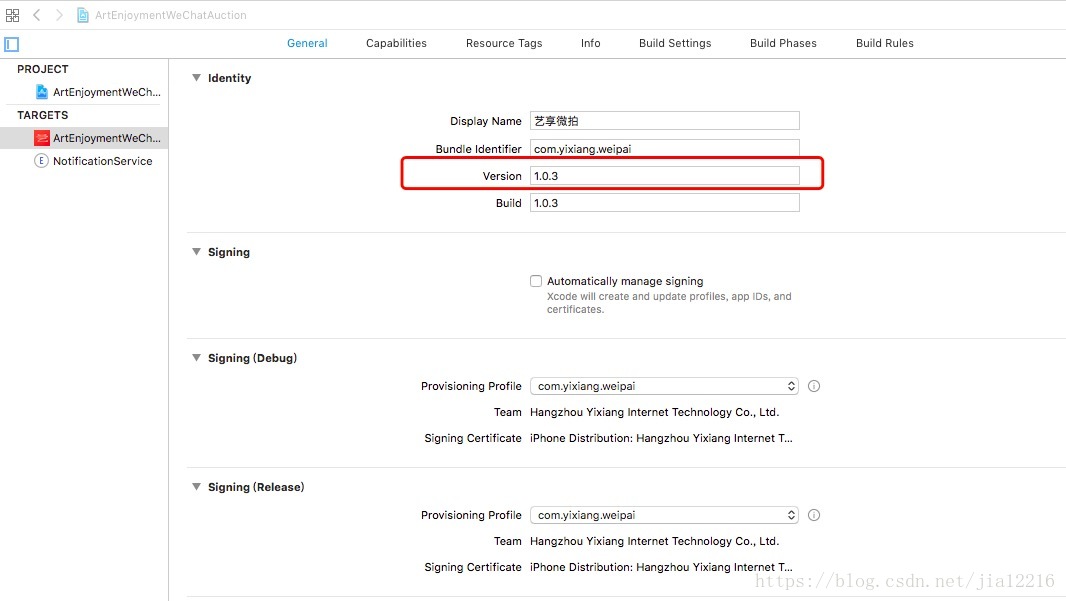Image resolution: width=1066 pixels, height=601 pixels.
Task: Click the Version number field
Action: [665, 176]
